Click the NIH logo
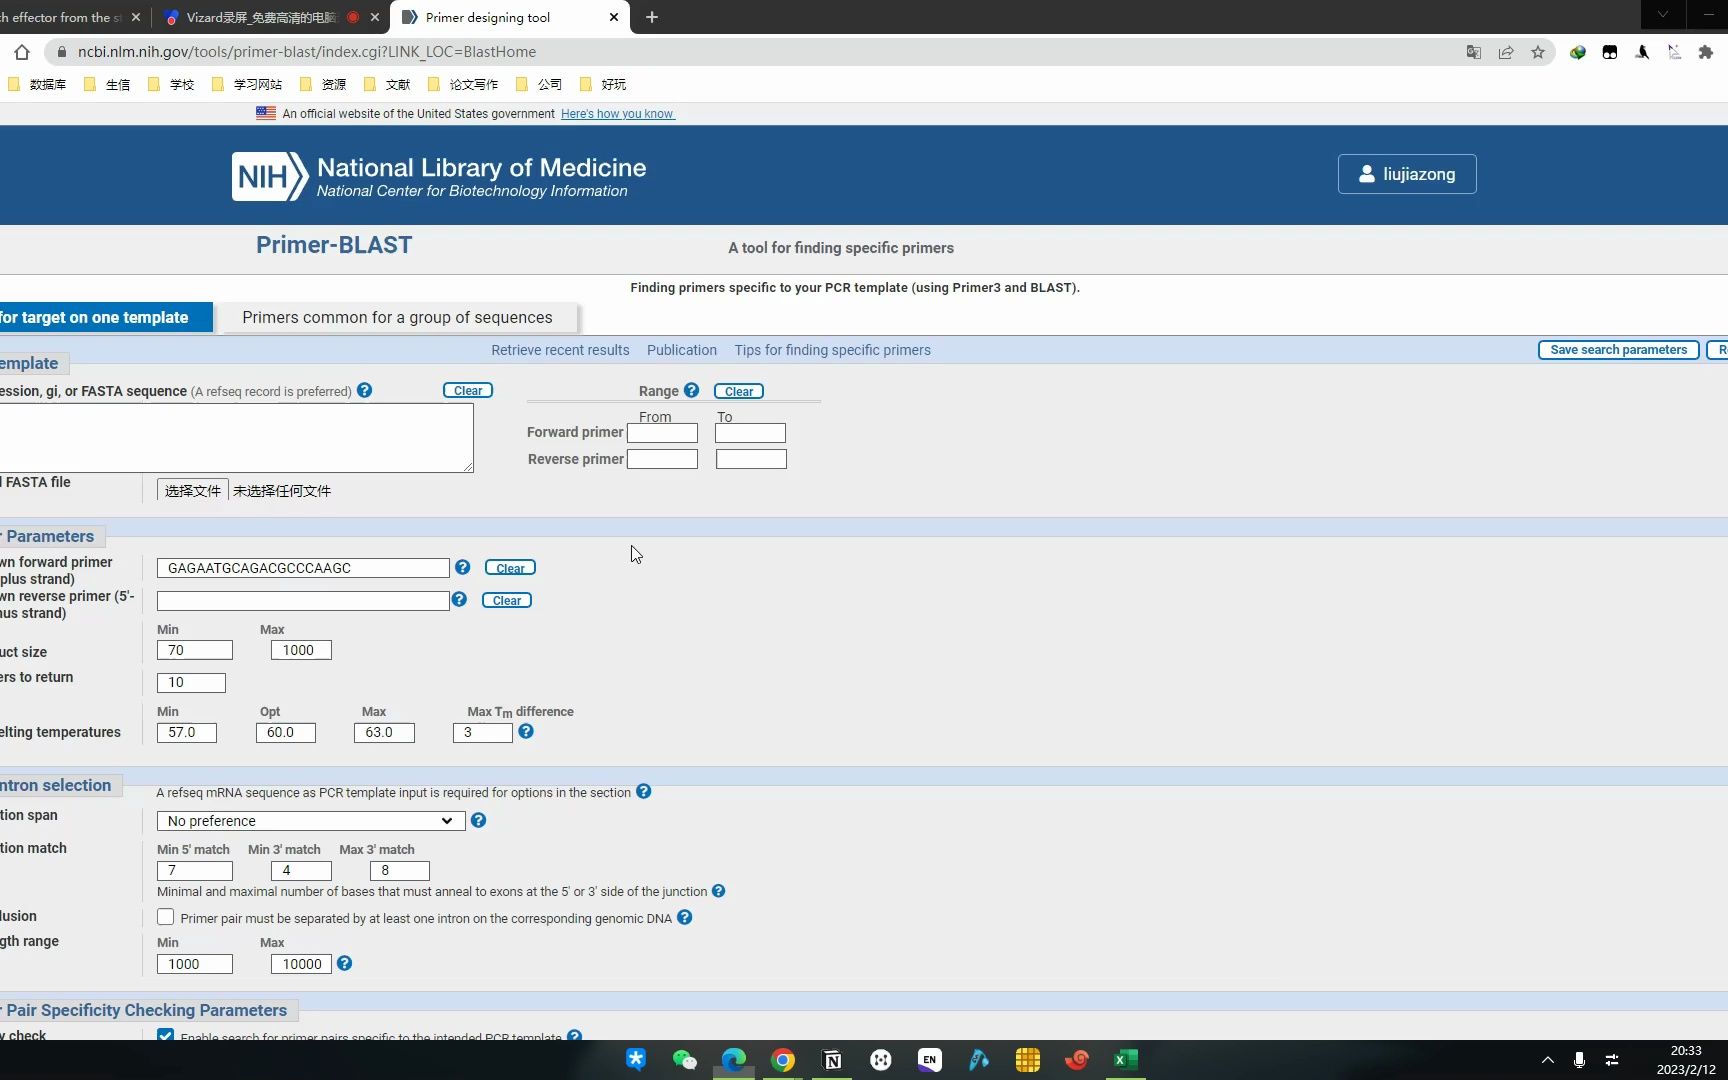 pyautogui.click(x=270, y=176)
